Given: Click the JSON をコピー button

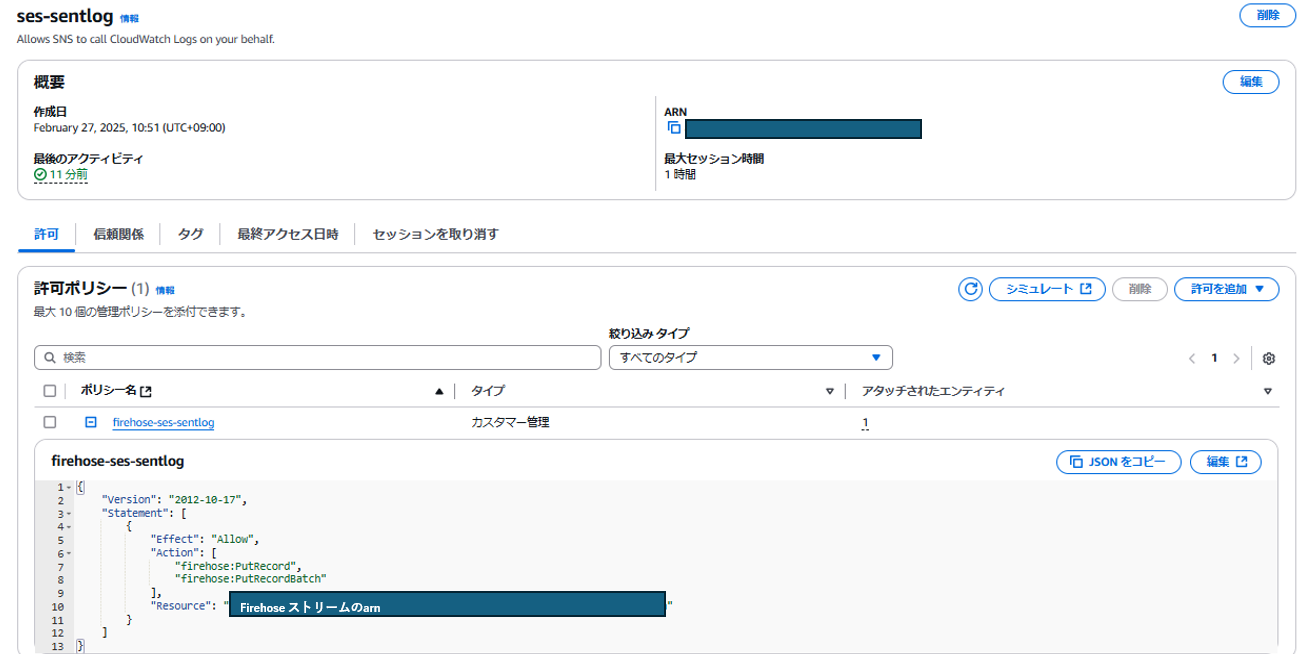Looking at the screenshot, I should [x=1118, y=462].
